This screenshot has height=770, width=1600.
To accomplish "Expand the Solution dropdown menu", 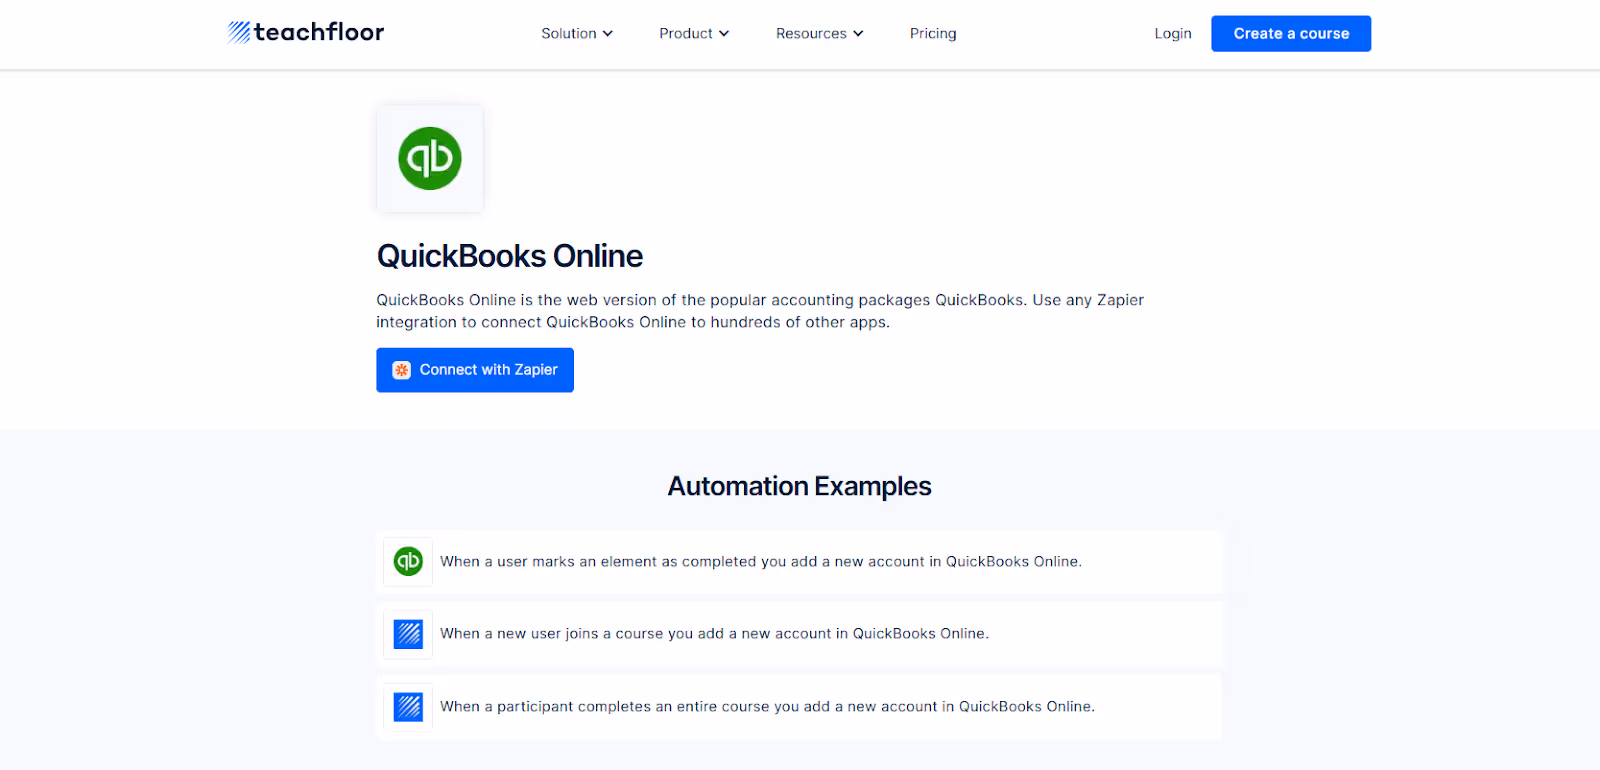I will [x=577, y=34].
